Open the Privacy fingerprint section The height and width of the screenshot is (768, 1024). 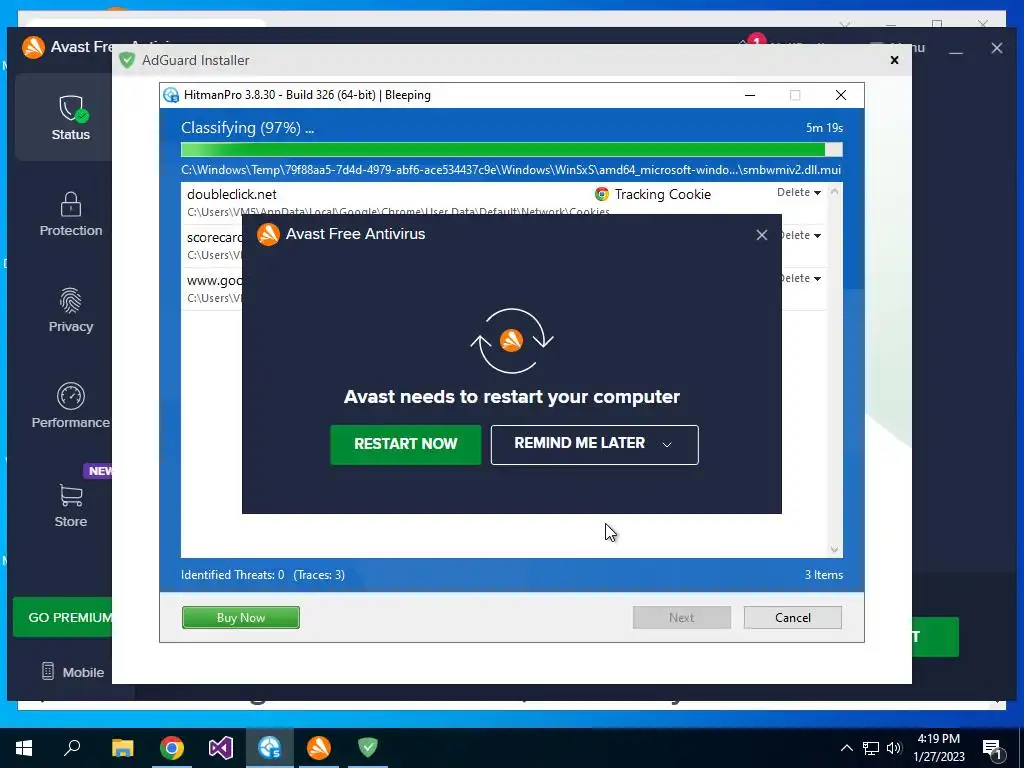coord(71,310)
